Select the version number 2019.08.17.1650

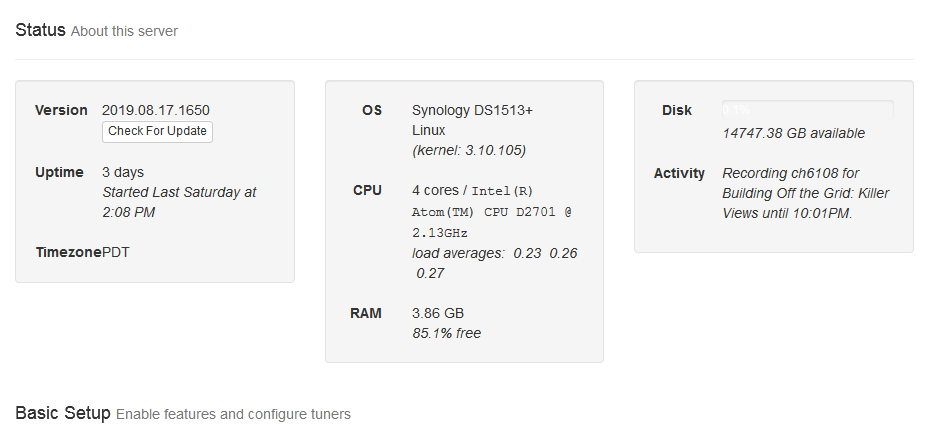coord(156,110)
